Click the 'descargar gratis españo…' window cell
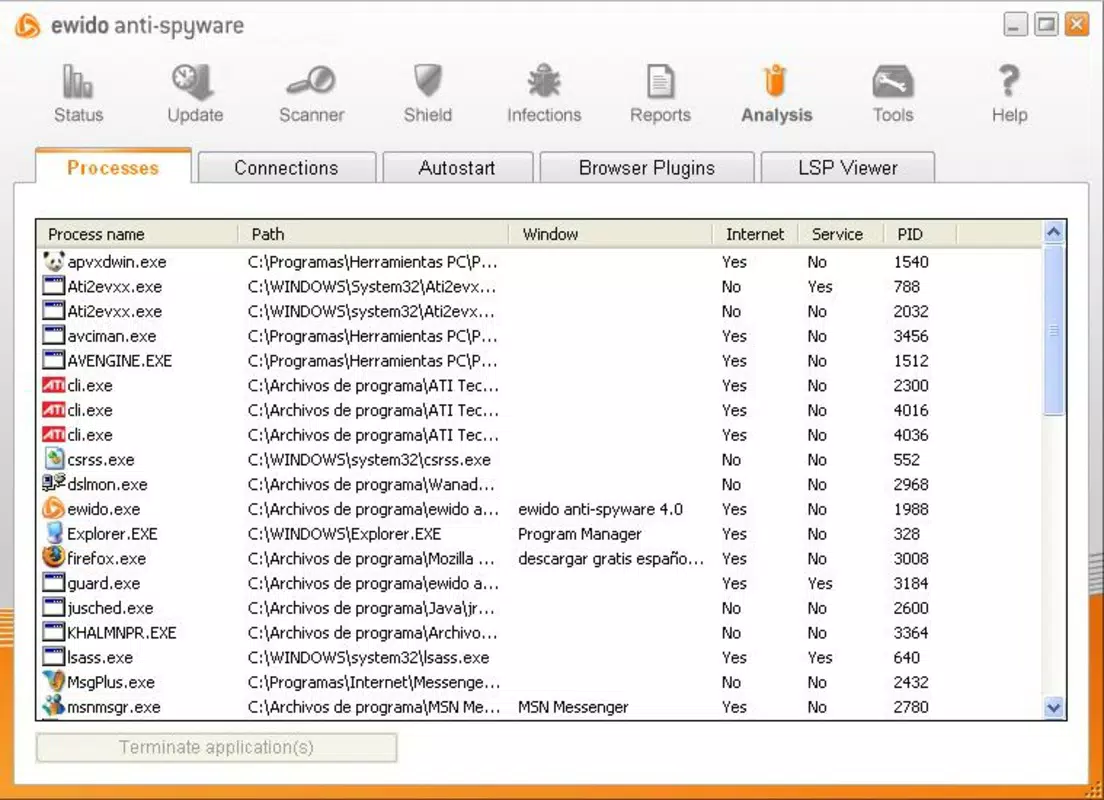 610,558
